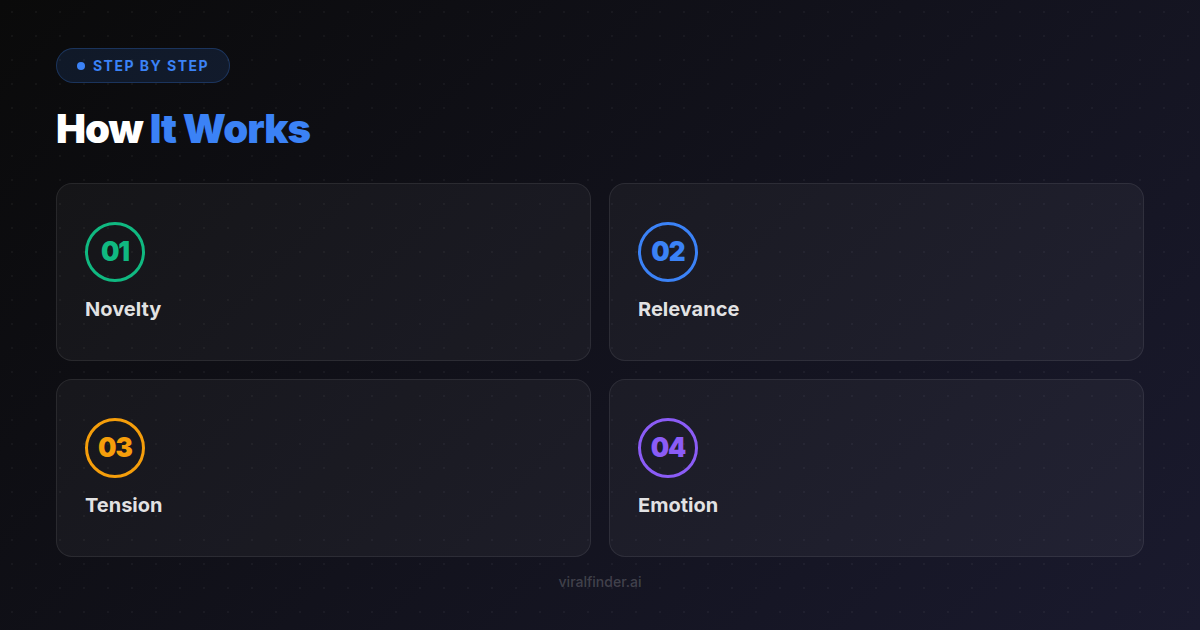Expand the Novelty step details
This screenshot has width=1200, height=630.
click(324, 271)
